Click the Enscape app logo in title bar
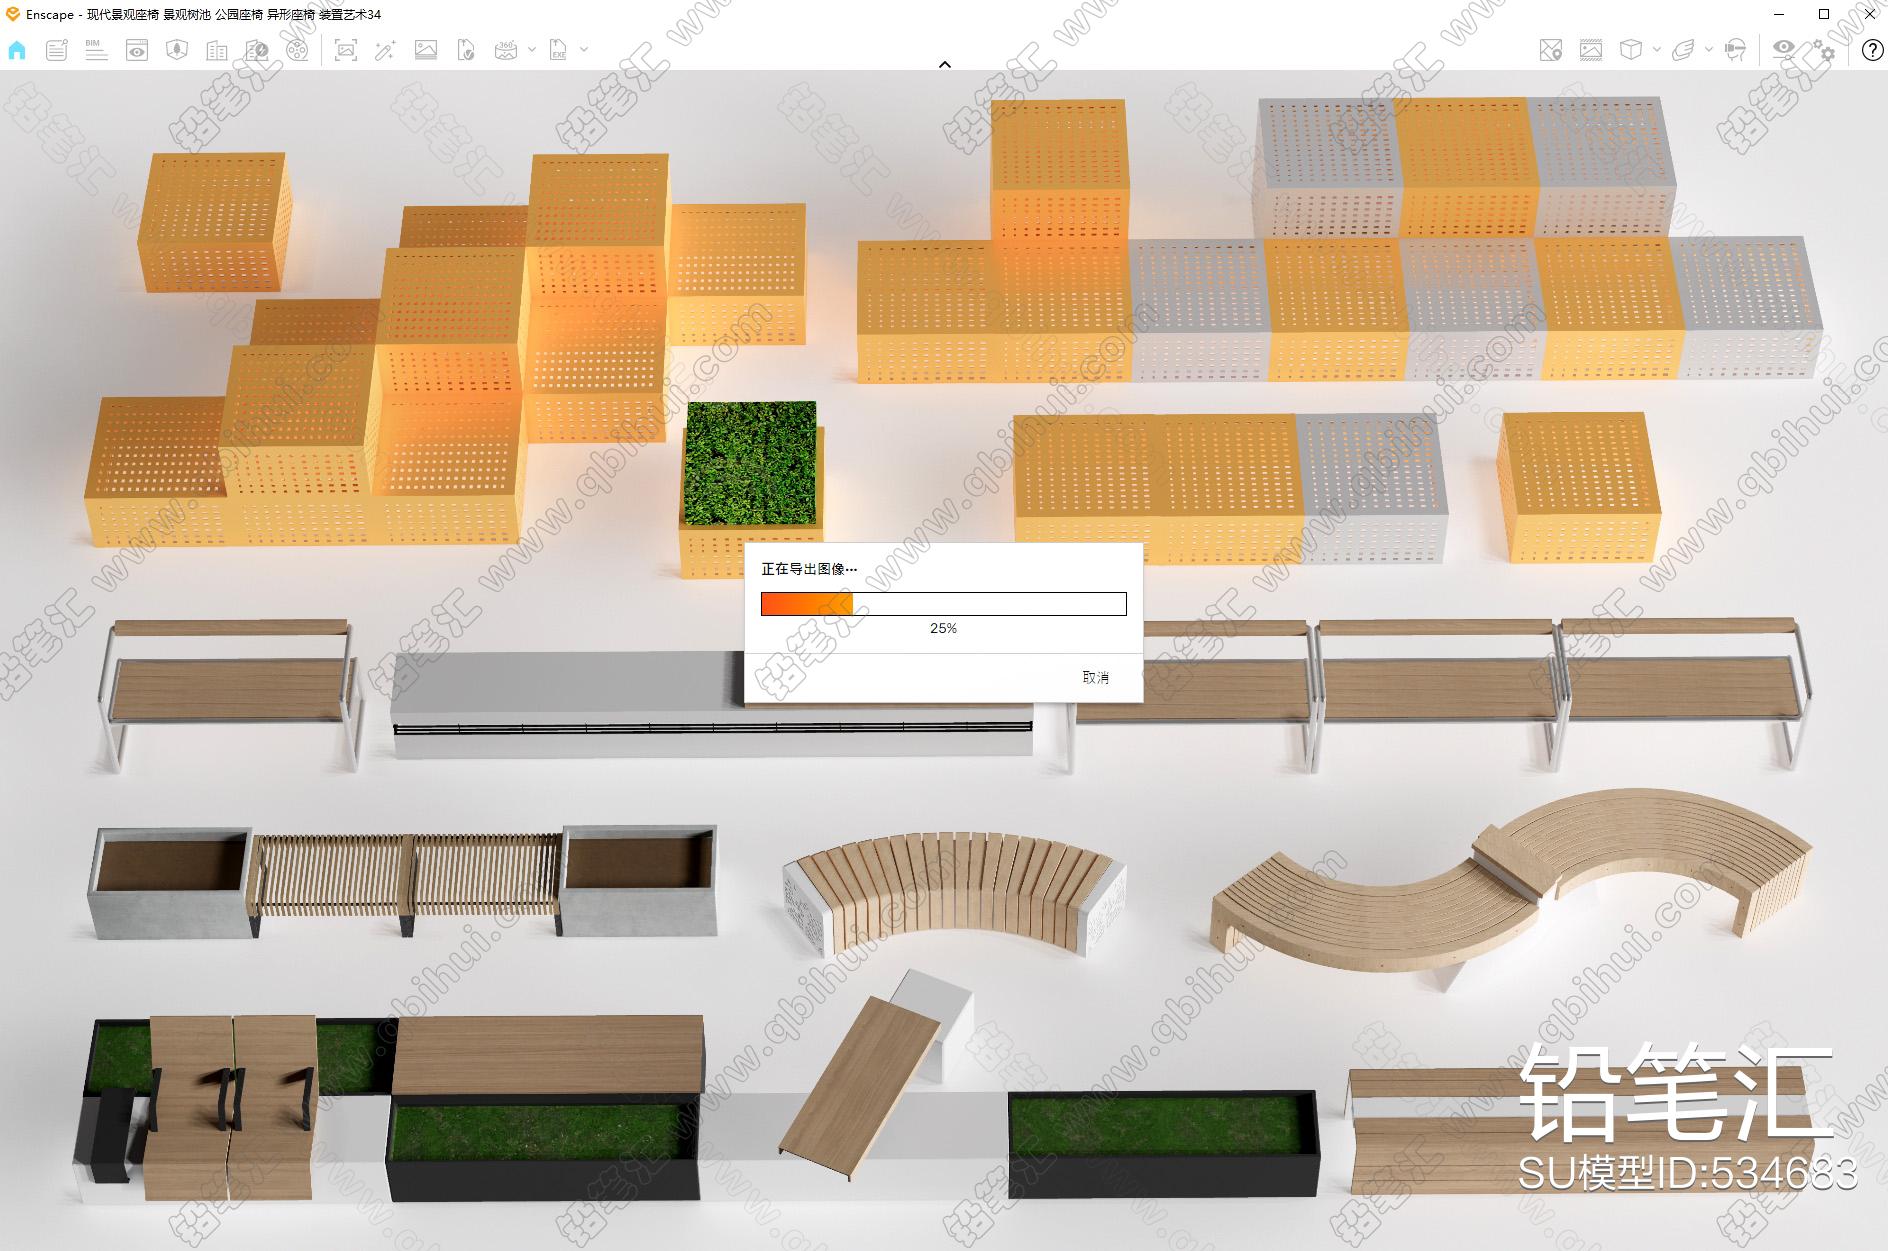 pos(12,14)
